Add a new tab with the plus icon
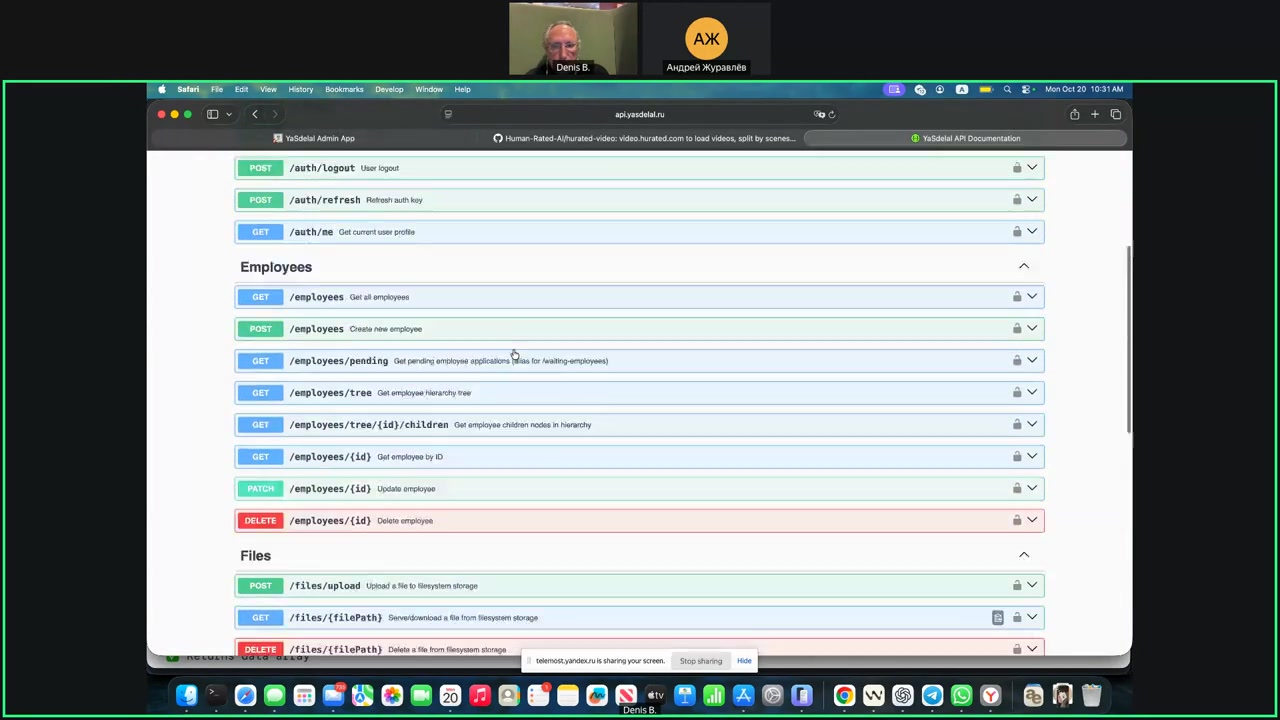The image size is (1280, 720). point(1095,114)
